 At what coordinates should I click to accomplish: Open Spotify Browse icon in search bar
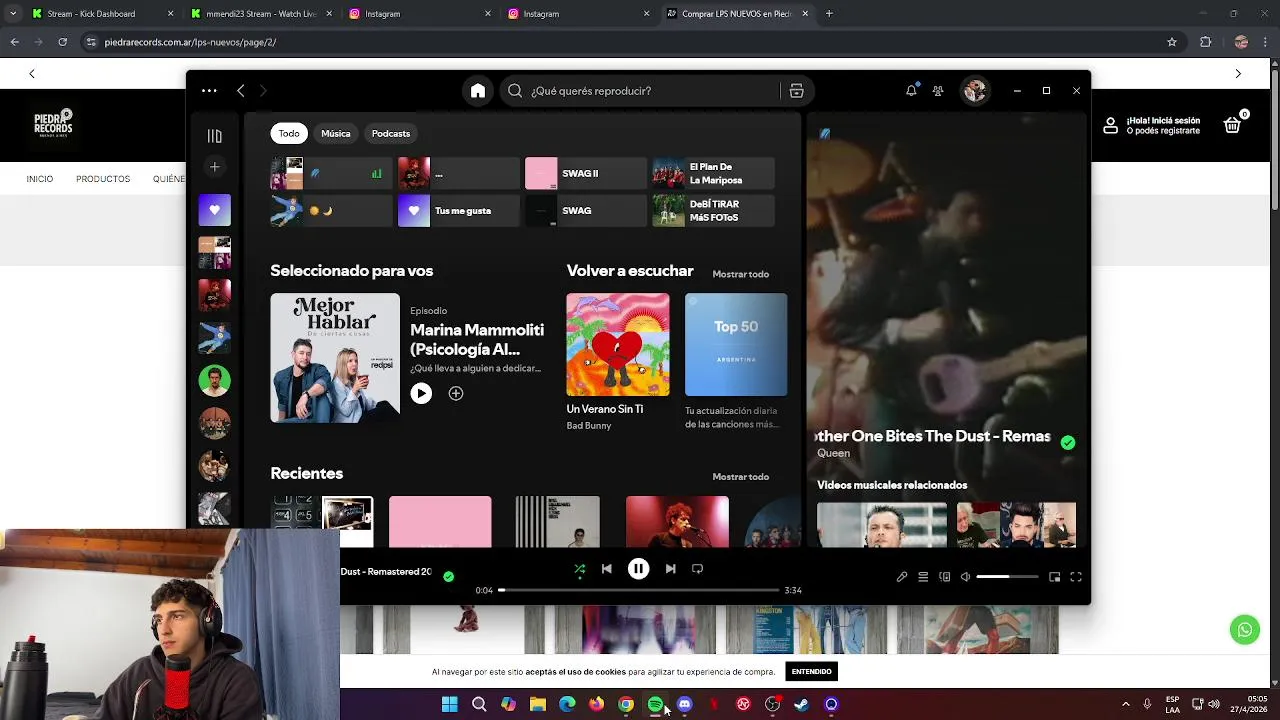click(x=796, y=91)
